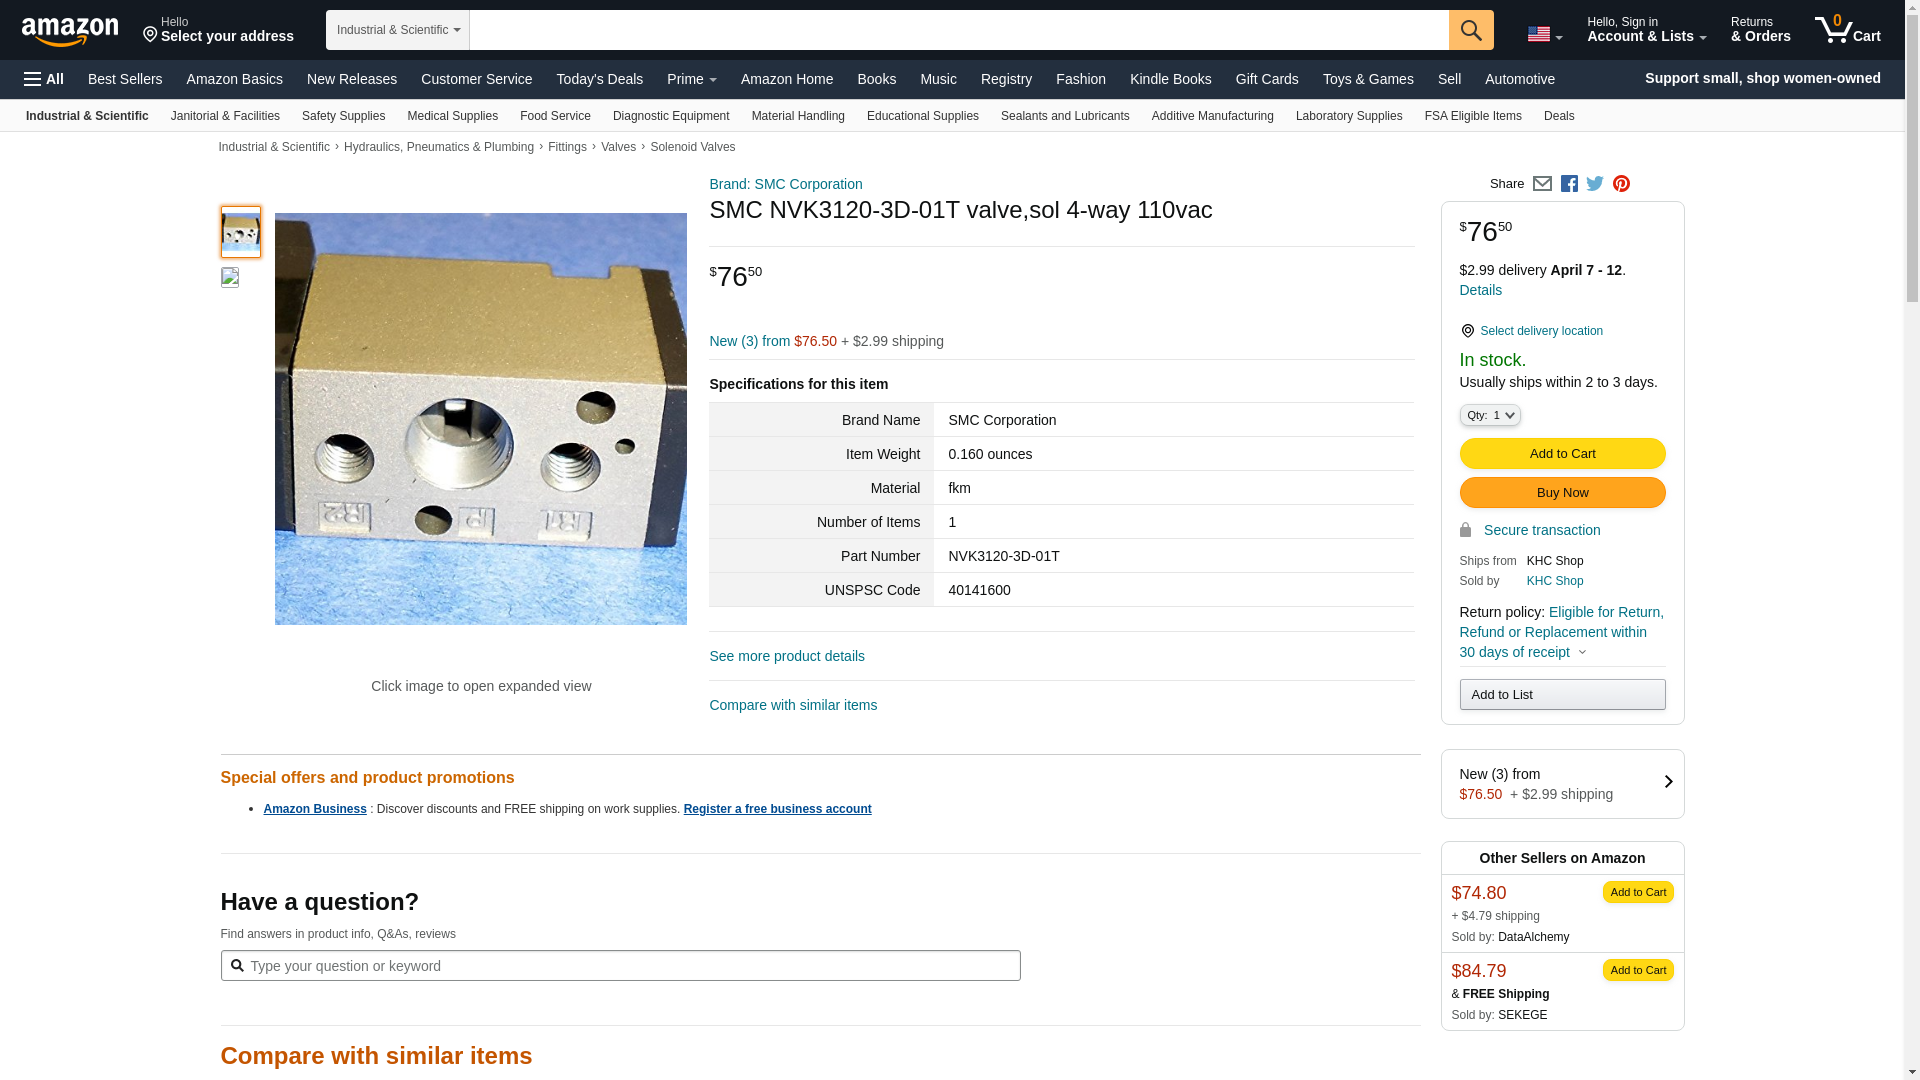Open Safety Supplies category tab
The width and height of the screenshot is (1920, 1080).
(343, 116)
